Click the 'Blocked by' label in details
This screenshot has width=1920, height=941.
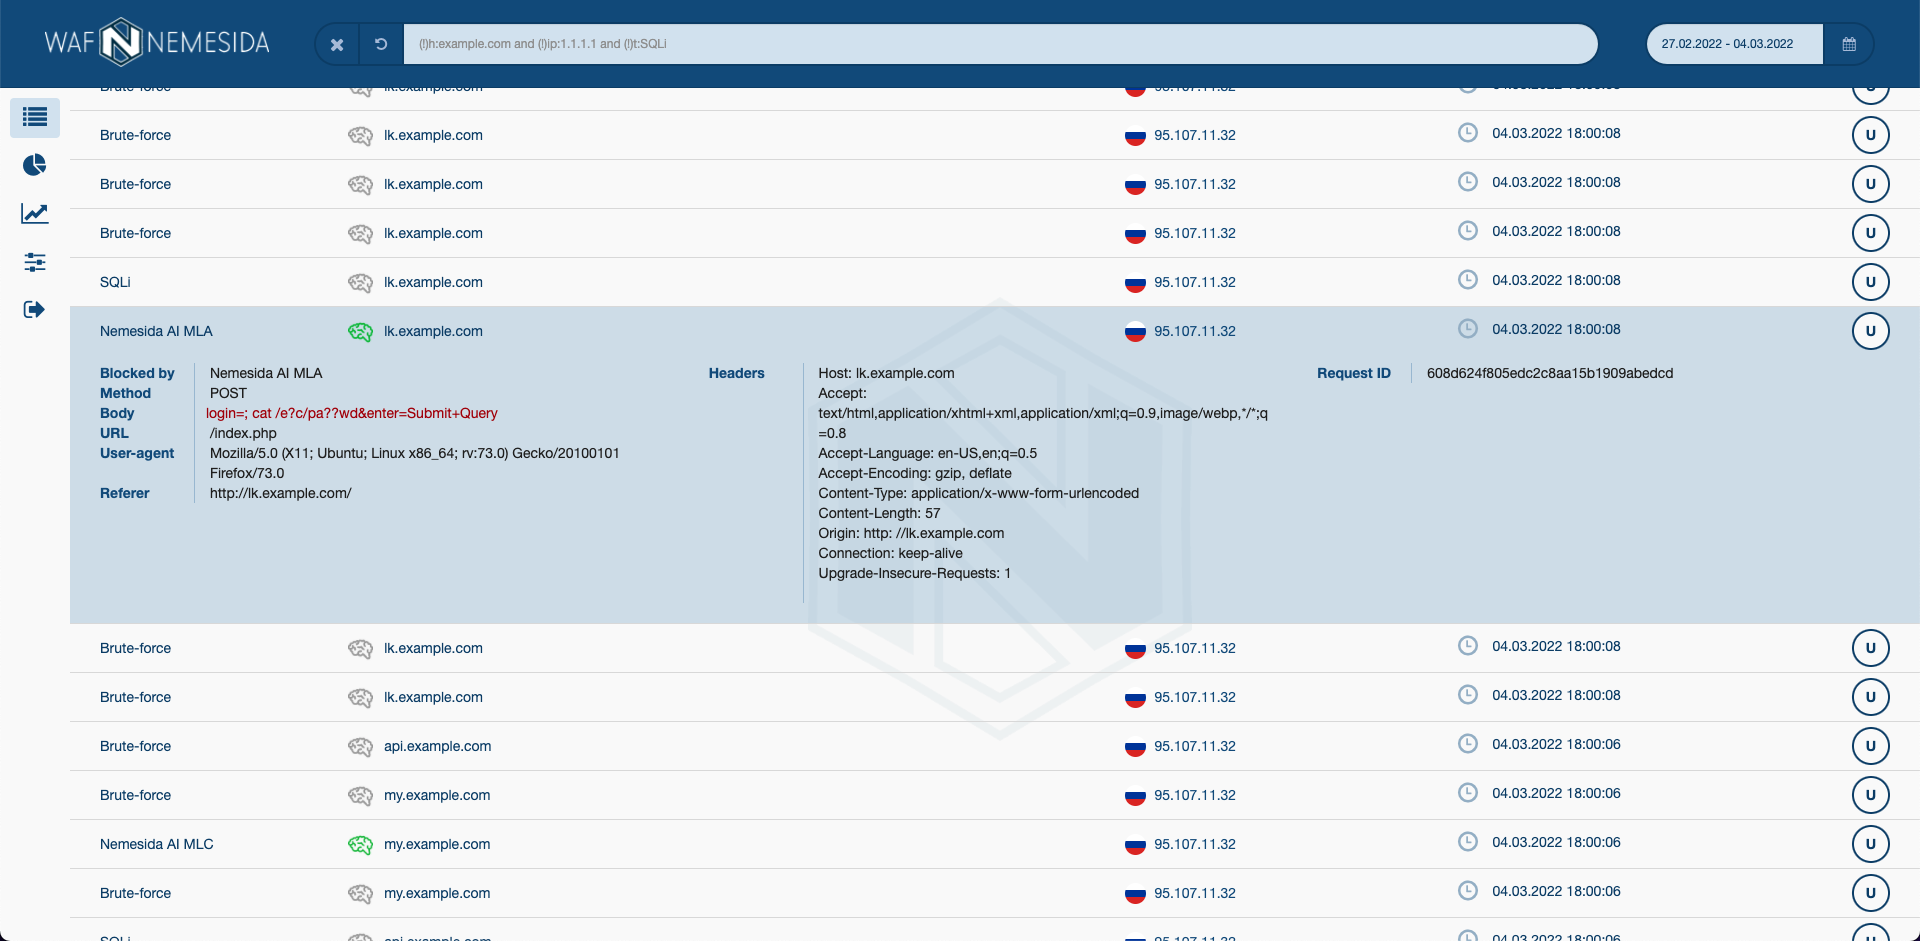(137, 373)
